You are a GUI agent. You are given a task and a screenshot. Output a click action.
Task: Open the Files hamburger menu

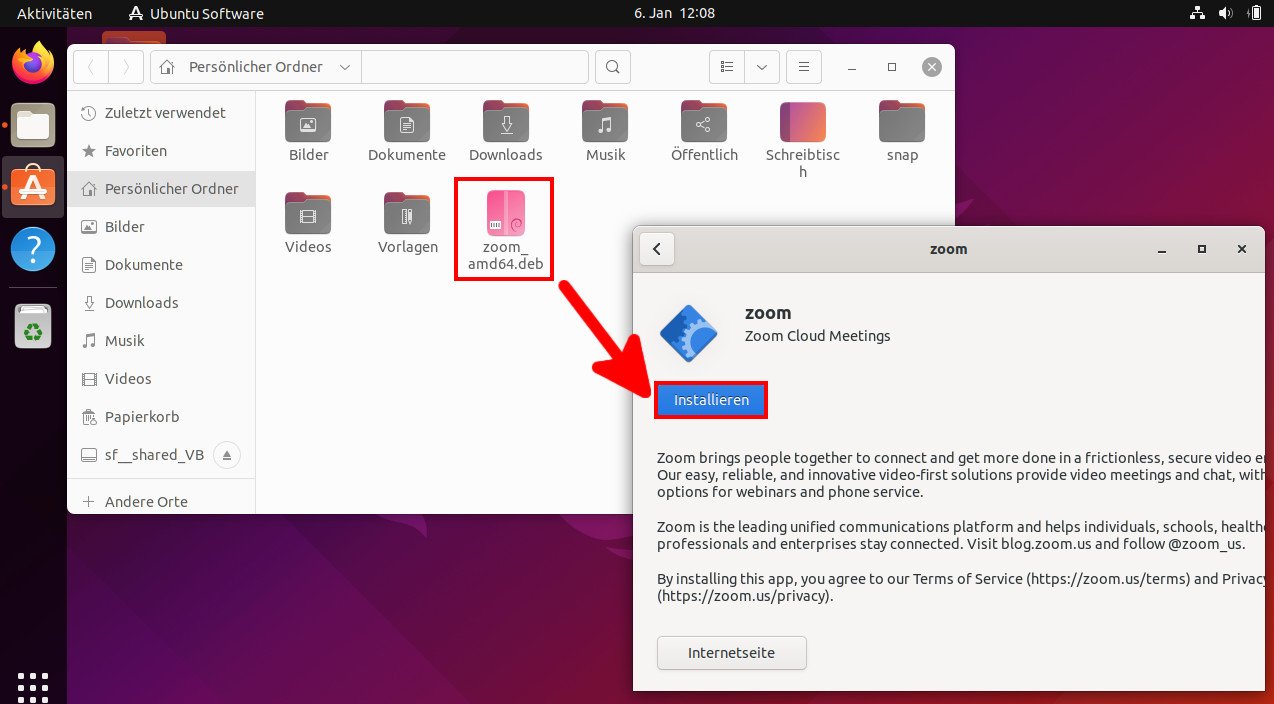804,66
